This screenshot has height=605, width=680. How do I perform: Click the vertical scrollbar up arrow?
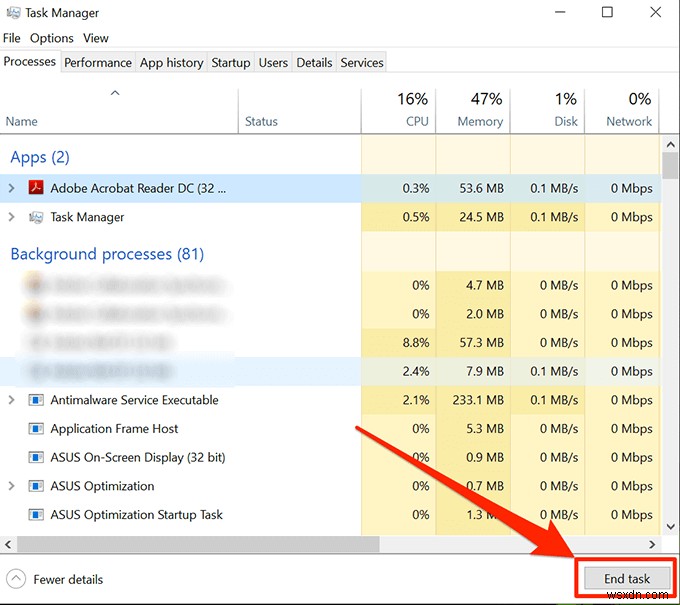(x=670, y=144)
